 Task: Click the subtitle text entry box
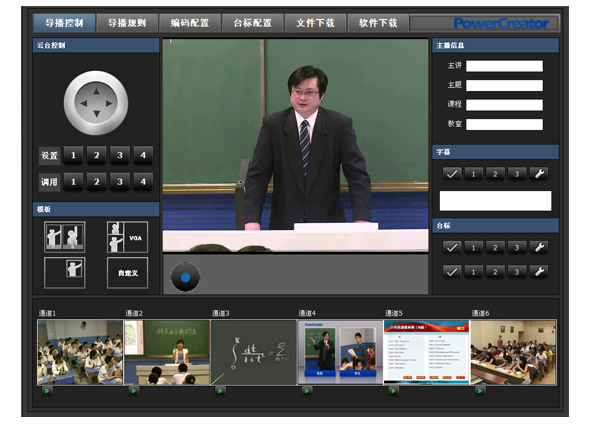pos(495,200)
